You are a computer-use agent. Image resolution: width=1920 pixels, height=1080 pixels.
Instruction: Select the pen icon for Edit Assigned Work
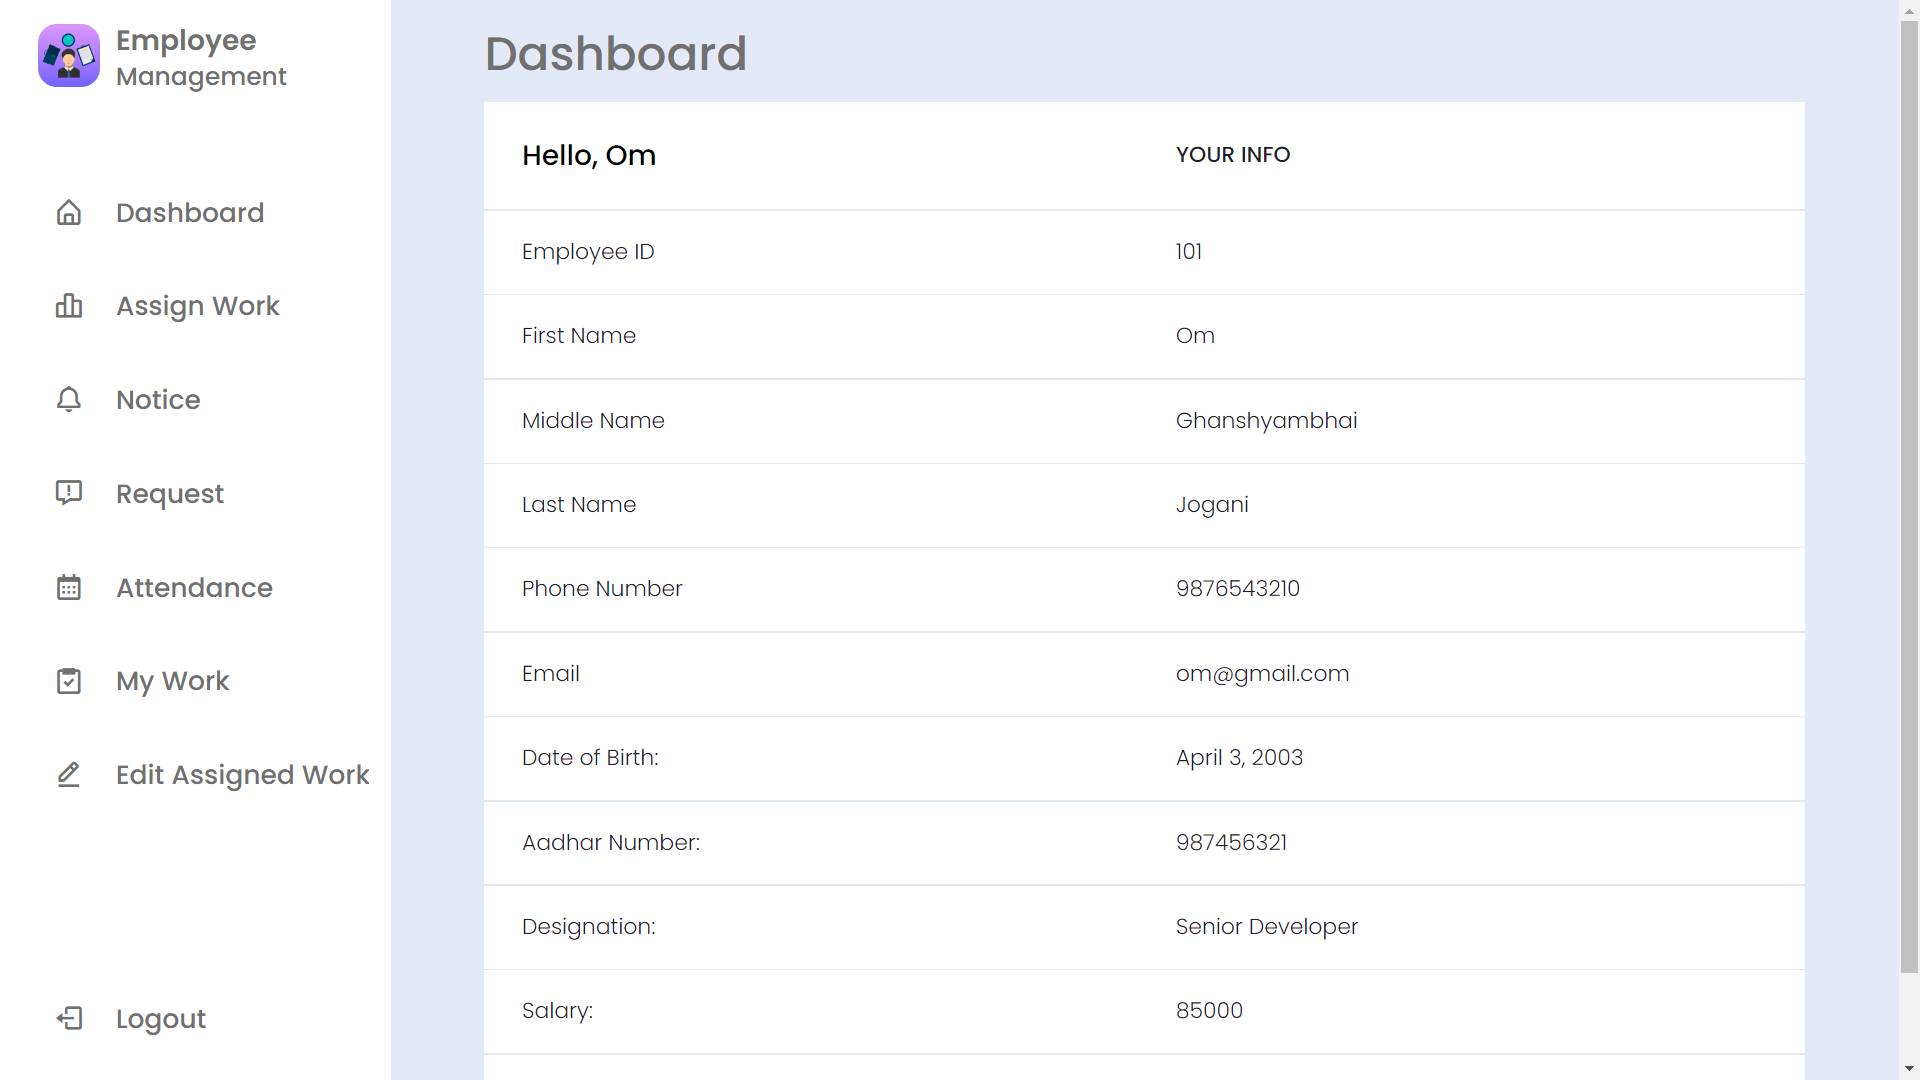(x=68, y=774)
